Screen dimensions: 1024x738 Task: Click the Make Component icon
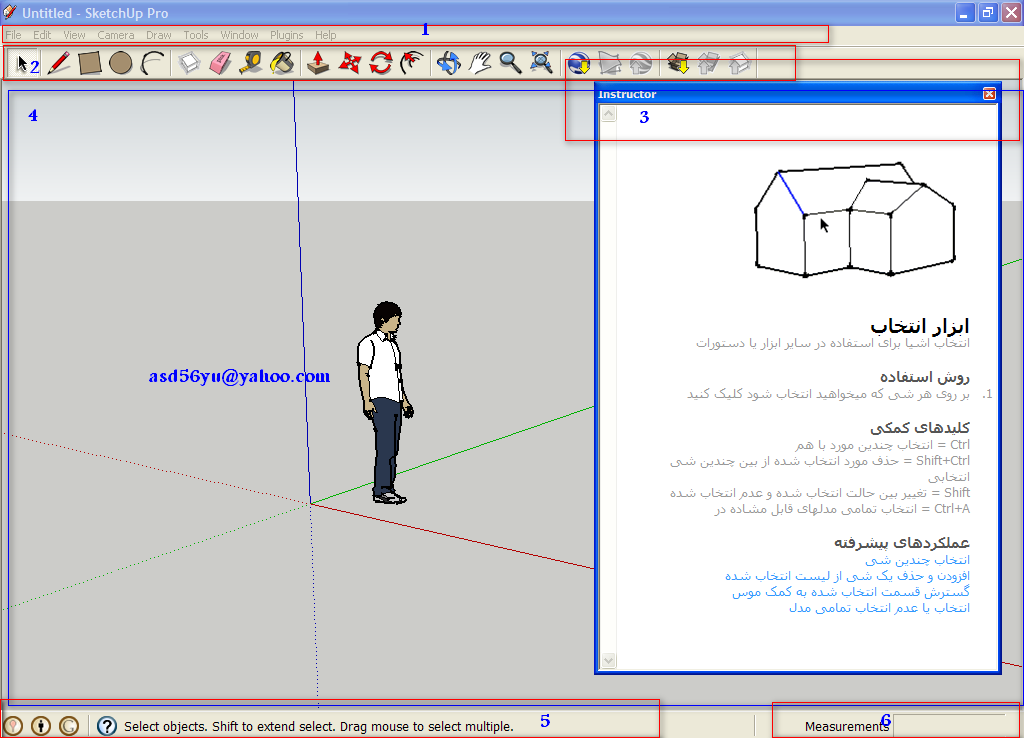tap(189, 63)
